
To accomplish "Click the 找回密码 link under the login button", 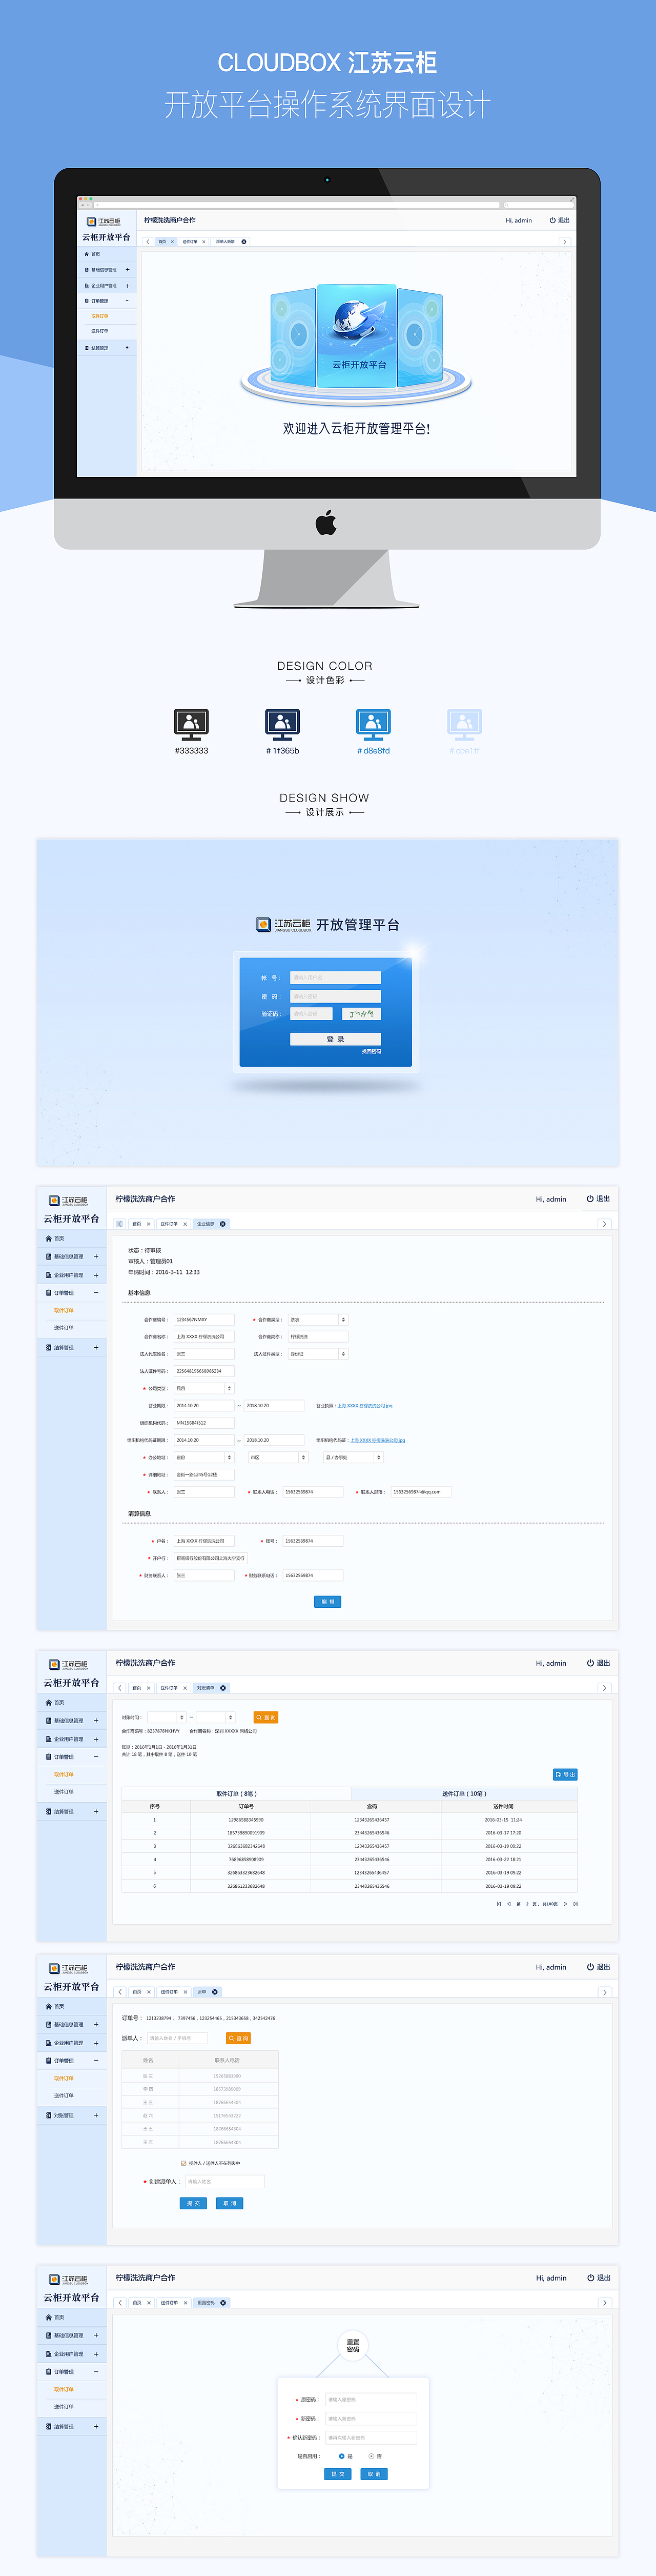I will 371,1051.
